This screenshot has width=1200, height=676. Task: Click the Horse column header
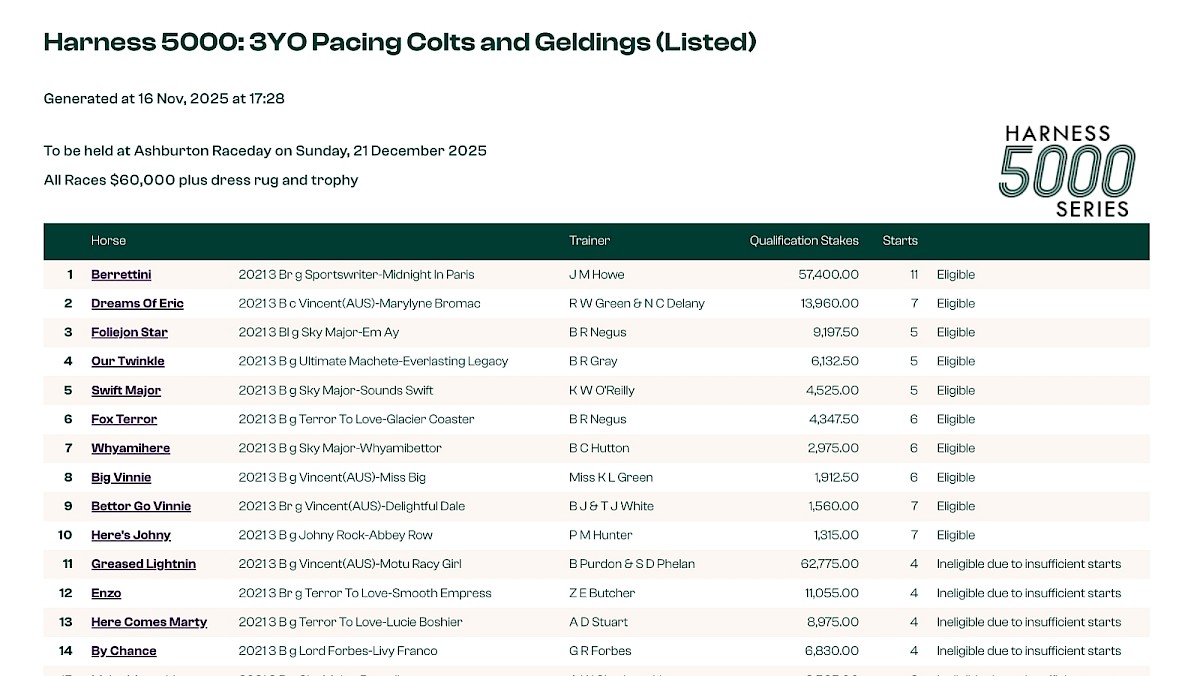(108, 241)
